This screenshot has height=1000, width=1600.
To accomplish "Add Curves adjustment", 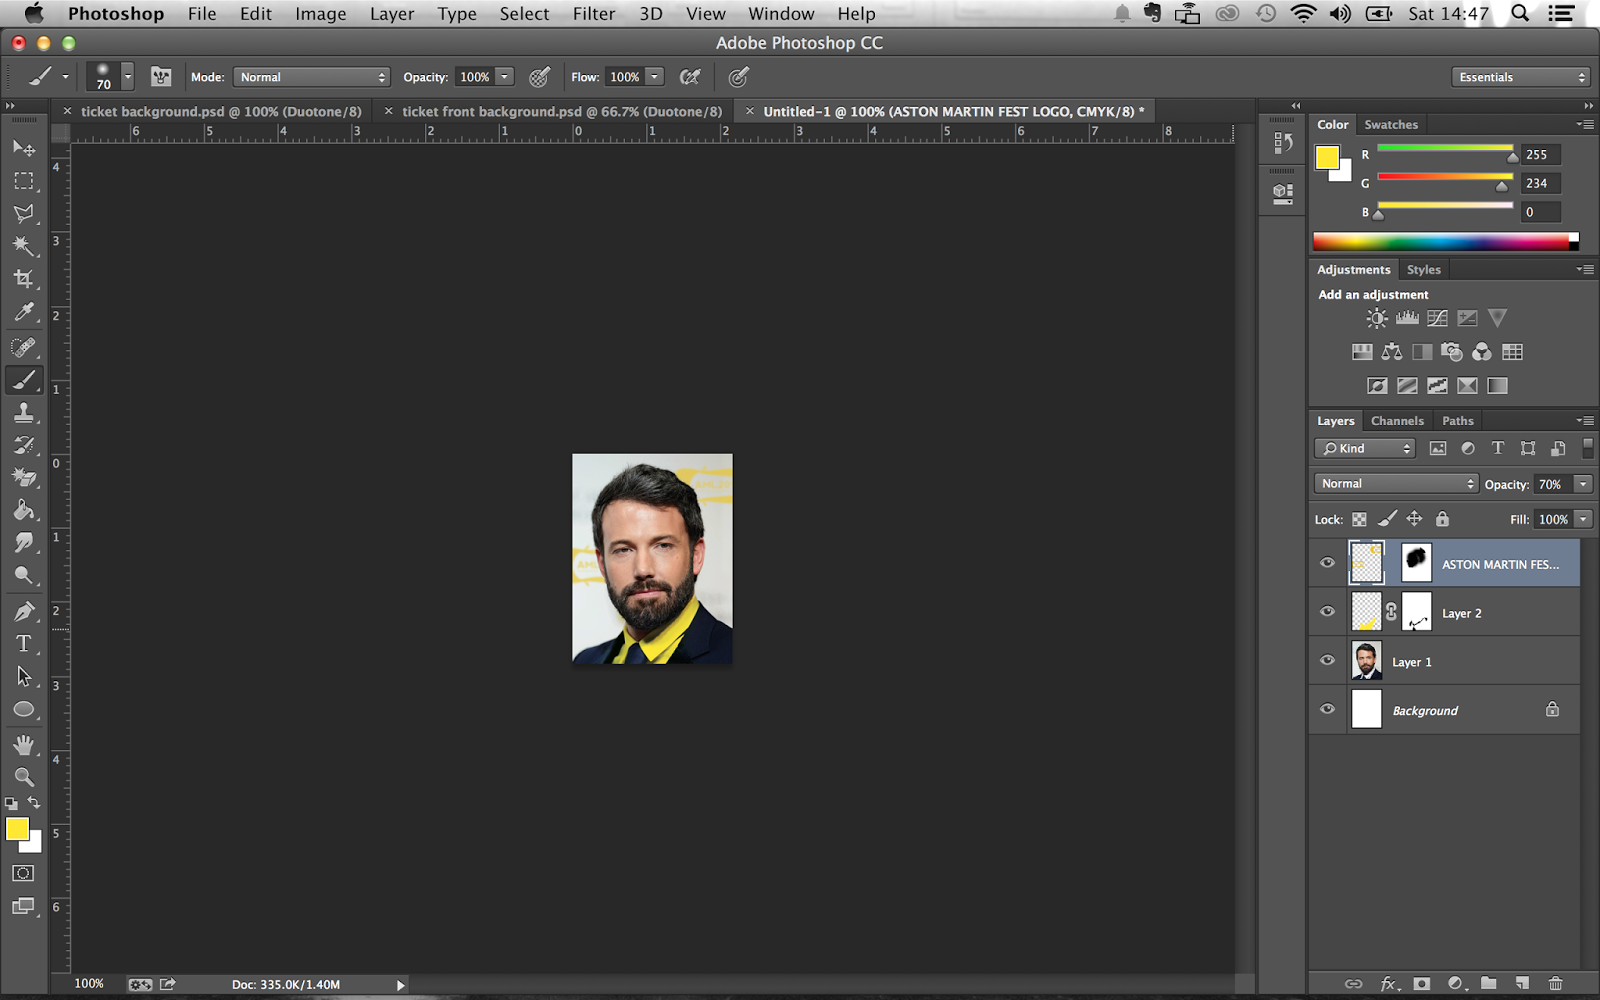I will tap(1437, 318).
